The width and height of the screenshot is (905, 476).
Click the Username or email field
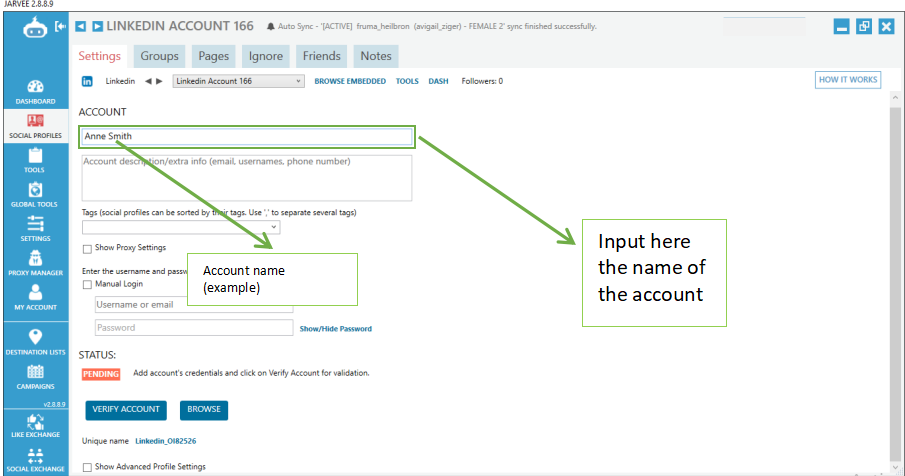coord(194,305)
